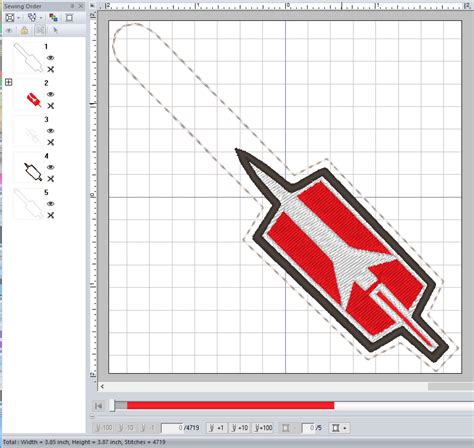
Task: Open dropdown arrow beside sewing order edit tool
Action: (41, 18)
